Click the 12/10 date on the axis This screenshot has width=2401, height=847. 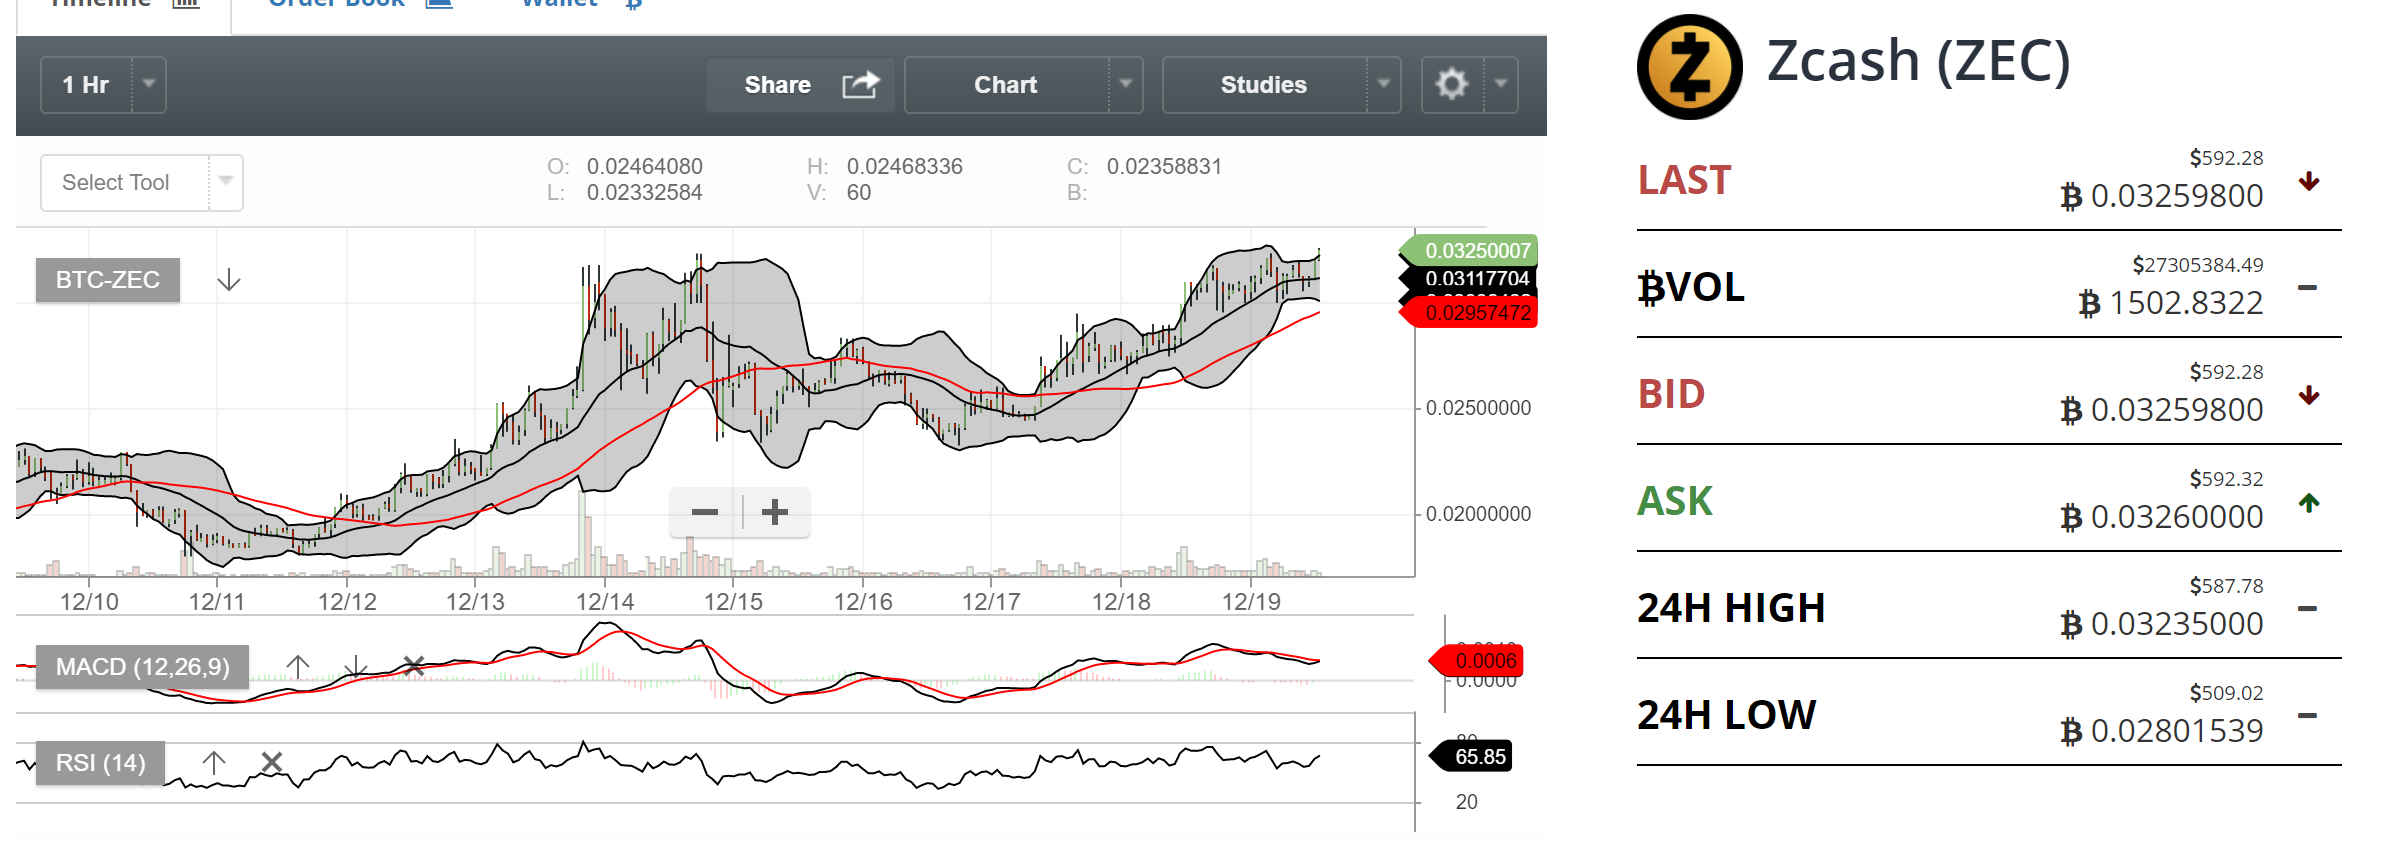click(x=89, y=602)
